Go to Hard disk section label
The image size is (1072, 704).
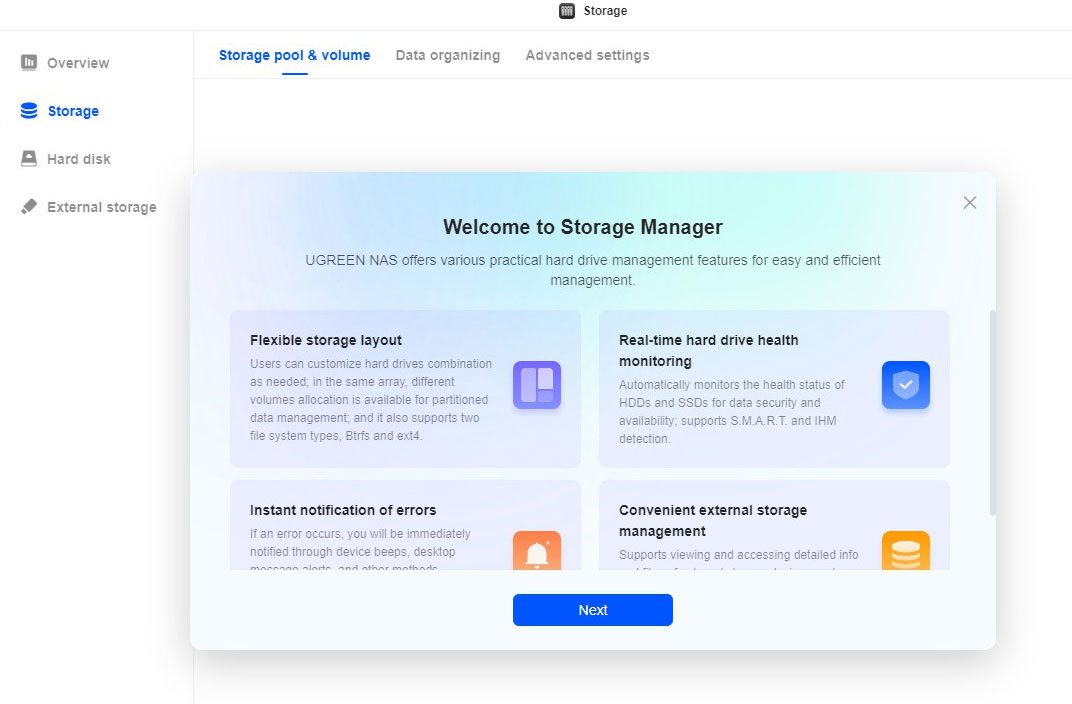pyautogui.click(x=79, y=159)
